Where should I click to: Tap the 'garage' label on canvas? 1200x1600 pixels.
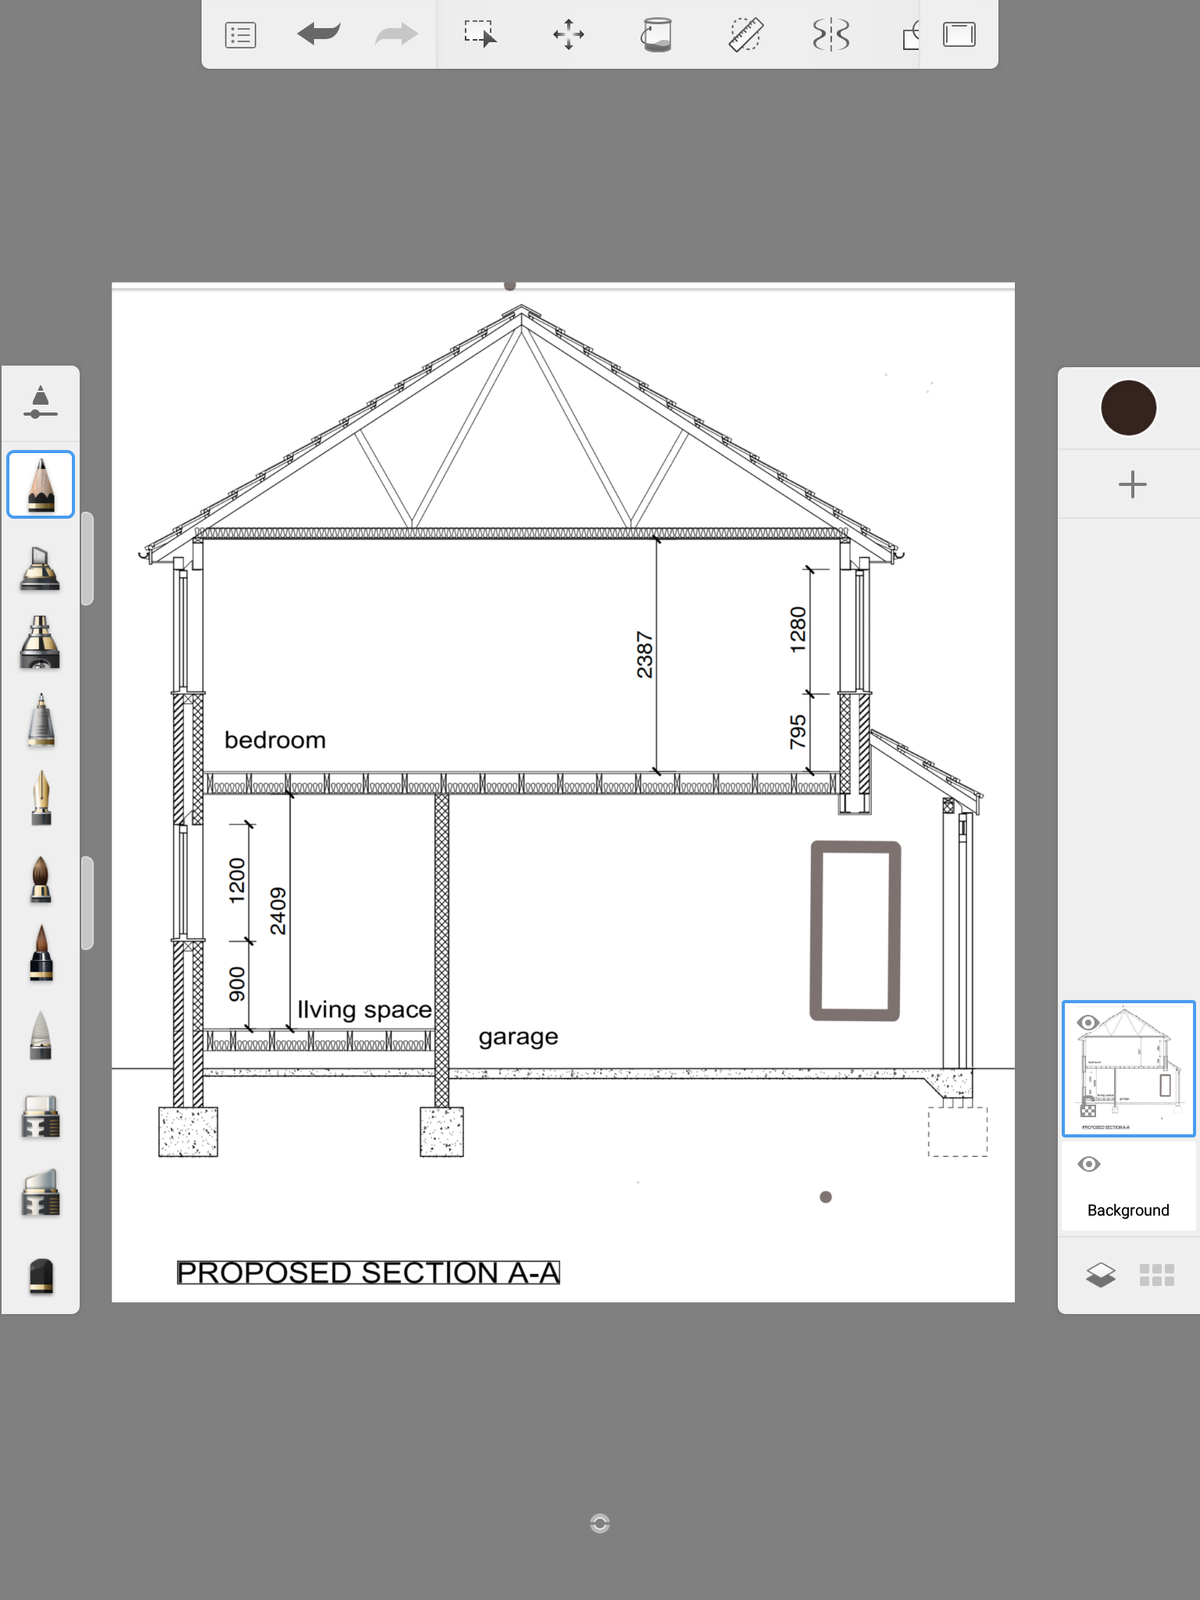coord(518,1037)
